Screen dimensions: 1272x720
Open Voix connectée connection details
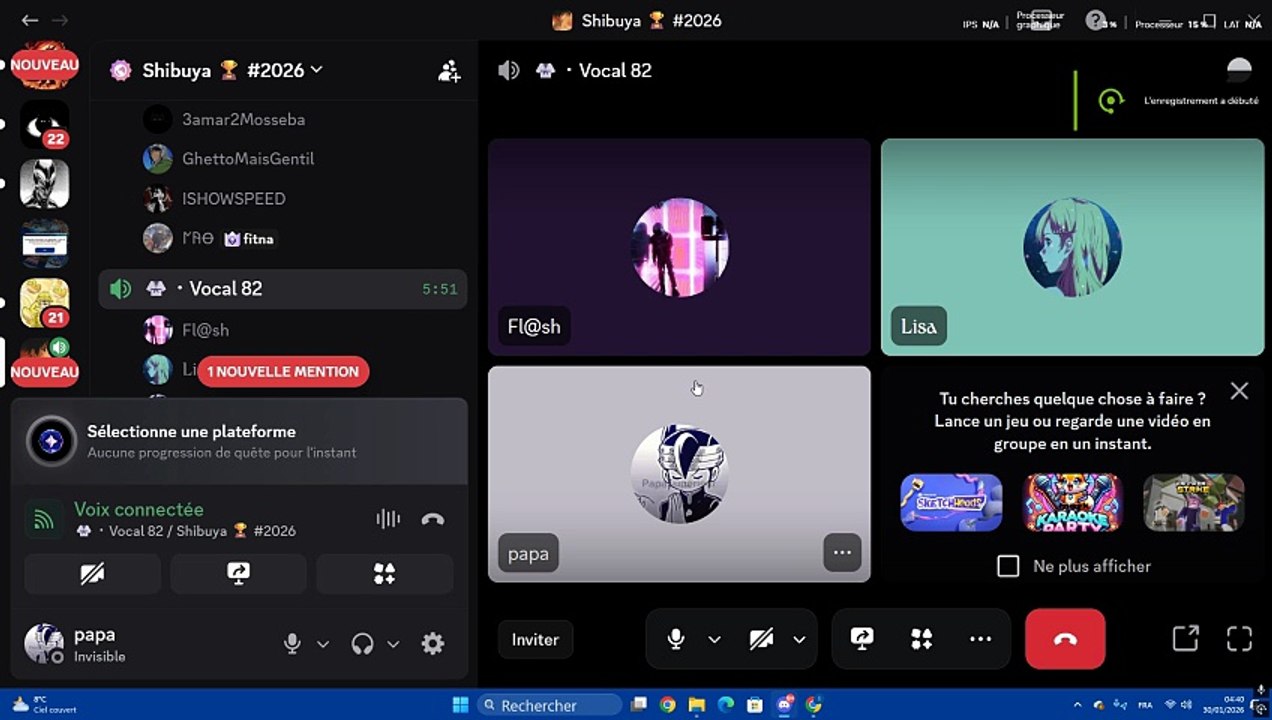click(139, 510)
